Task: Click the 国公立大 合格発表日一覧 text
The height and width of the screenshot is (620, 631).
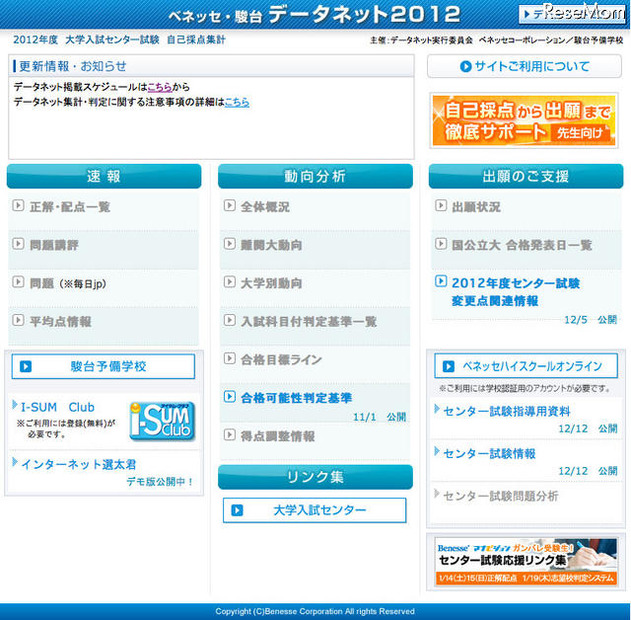Action: click(x=522, y=245)
